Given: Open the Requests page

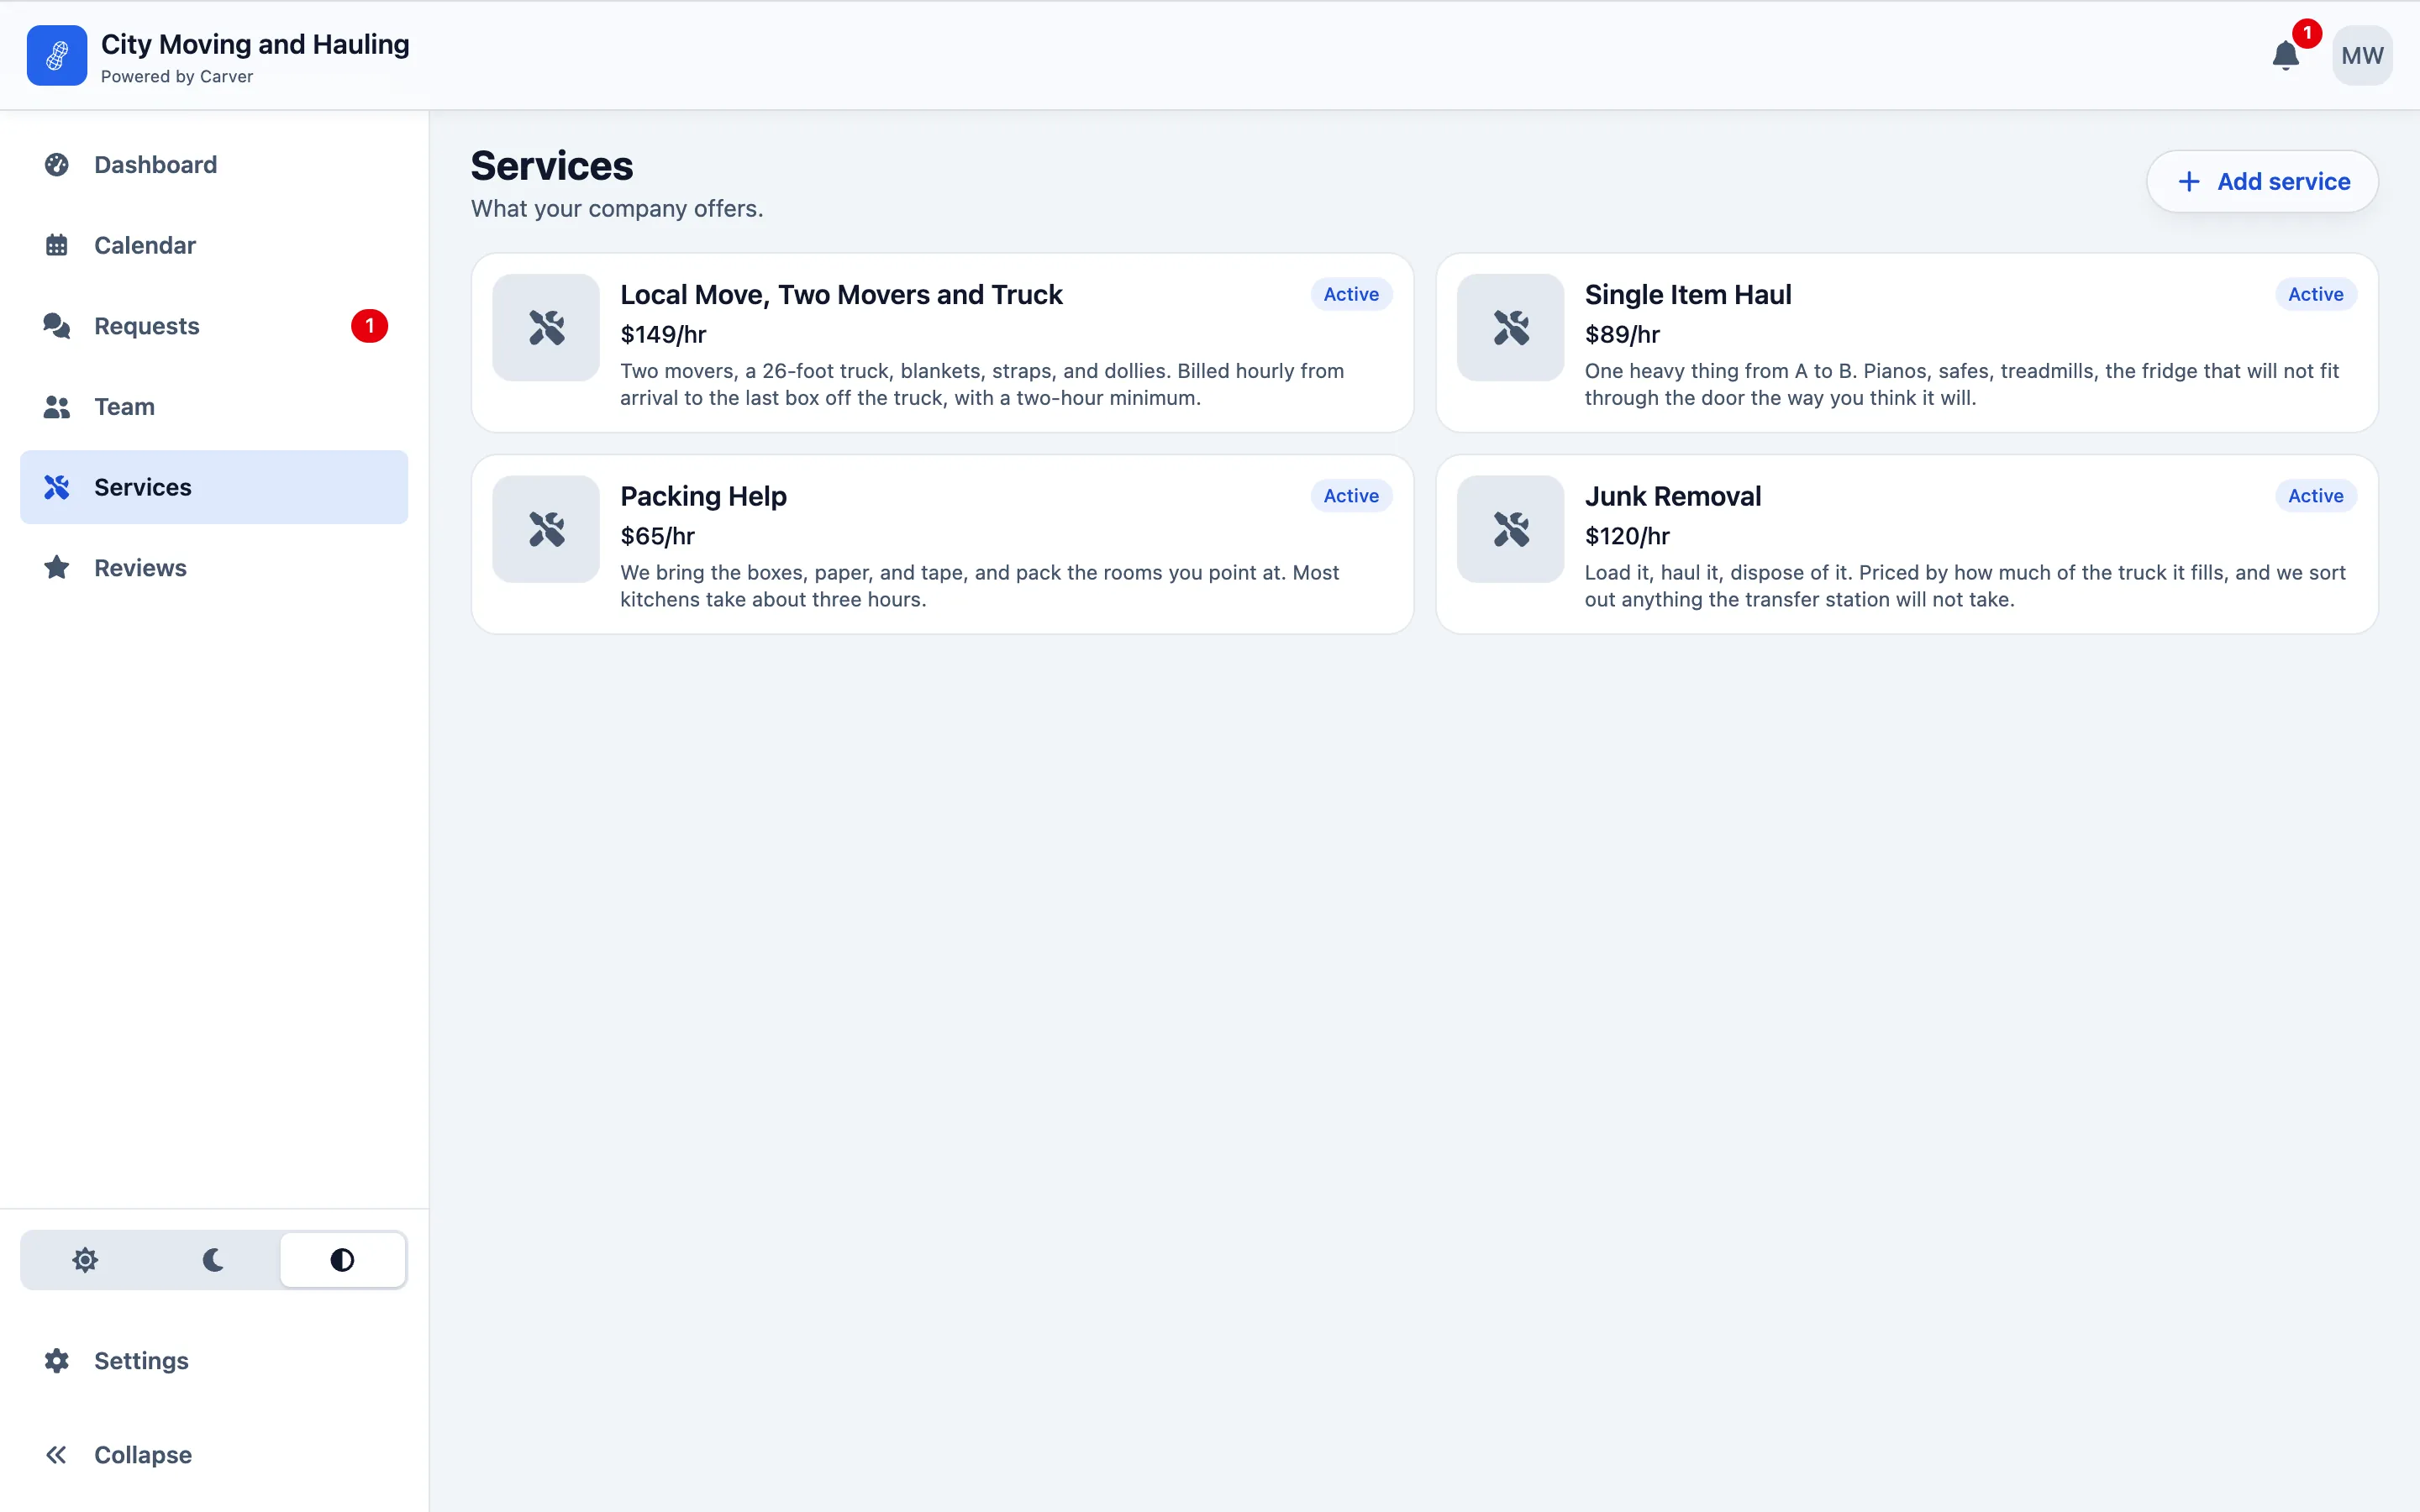Looking at the screenshot, I should pyautogui.click(x=214, y=326).
